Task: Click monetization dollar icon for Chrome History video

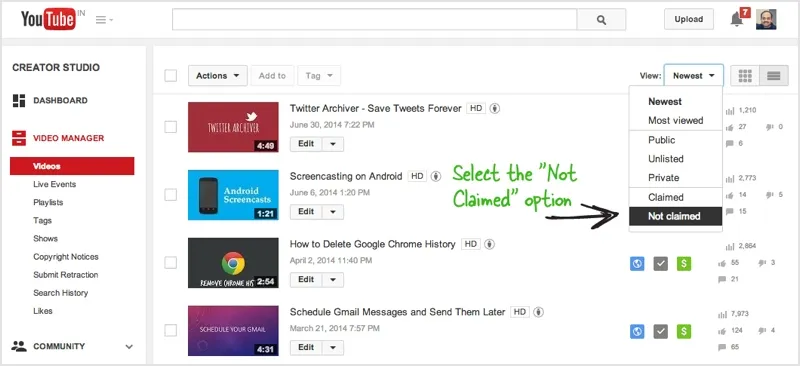Action: pyautogui.click(x=684, y=264)
